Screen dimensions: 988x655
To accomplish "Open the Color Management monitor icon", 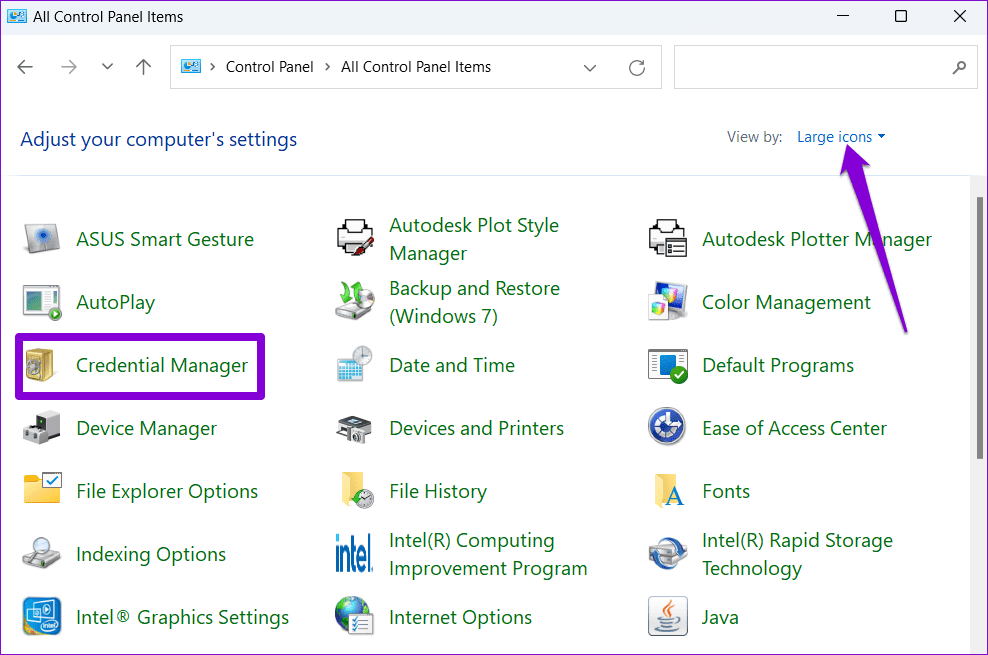I will pyautogui.click(x=667, y=301).
